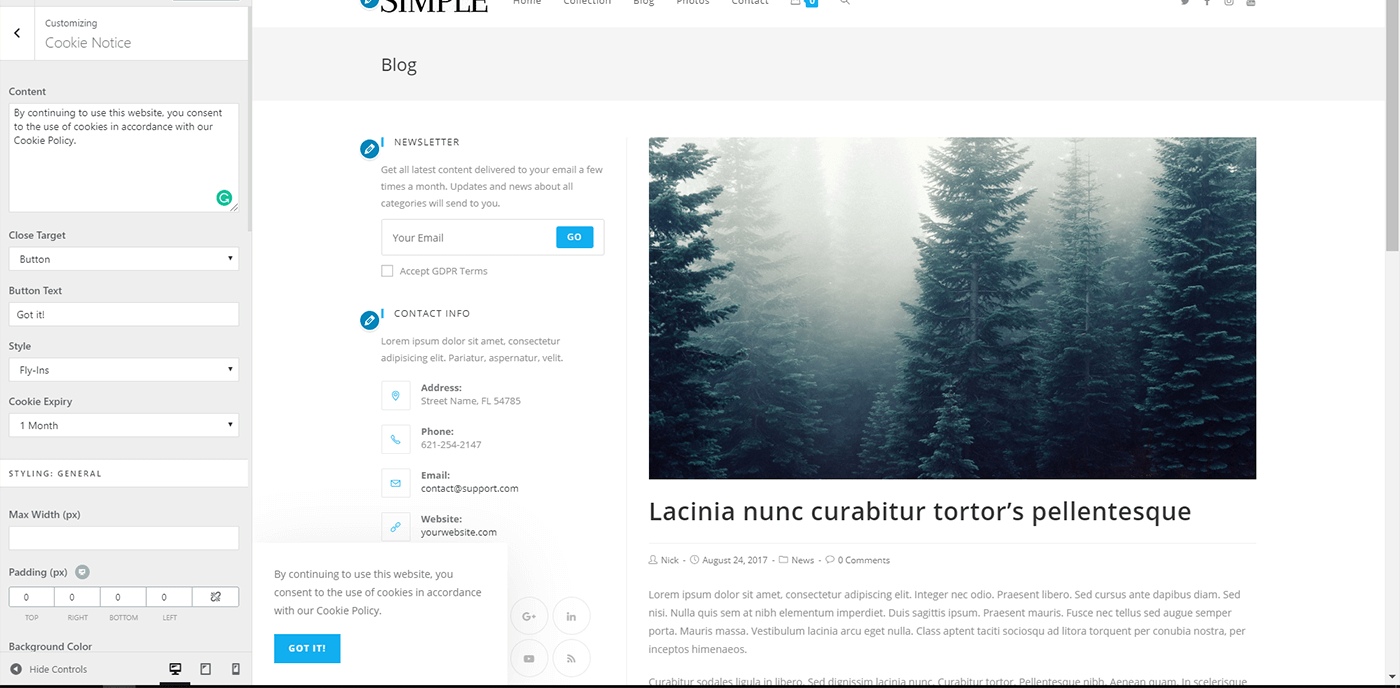Click the phone number 621-254-2147
The width and height of the screenshot is (1400, 688).
[451, 445]
